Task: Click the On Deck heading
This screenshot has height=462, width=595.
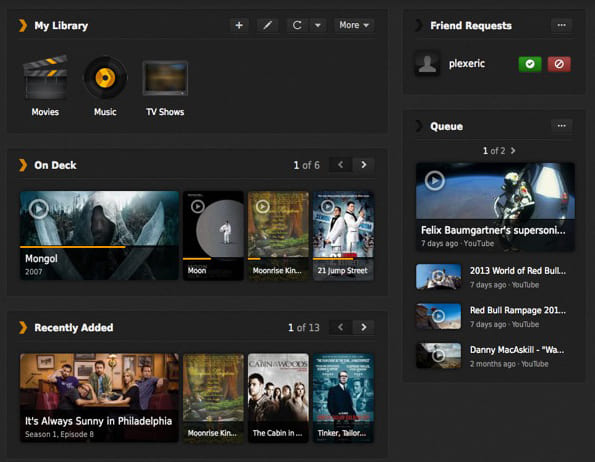Action: [x=55, y=165]
